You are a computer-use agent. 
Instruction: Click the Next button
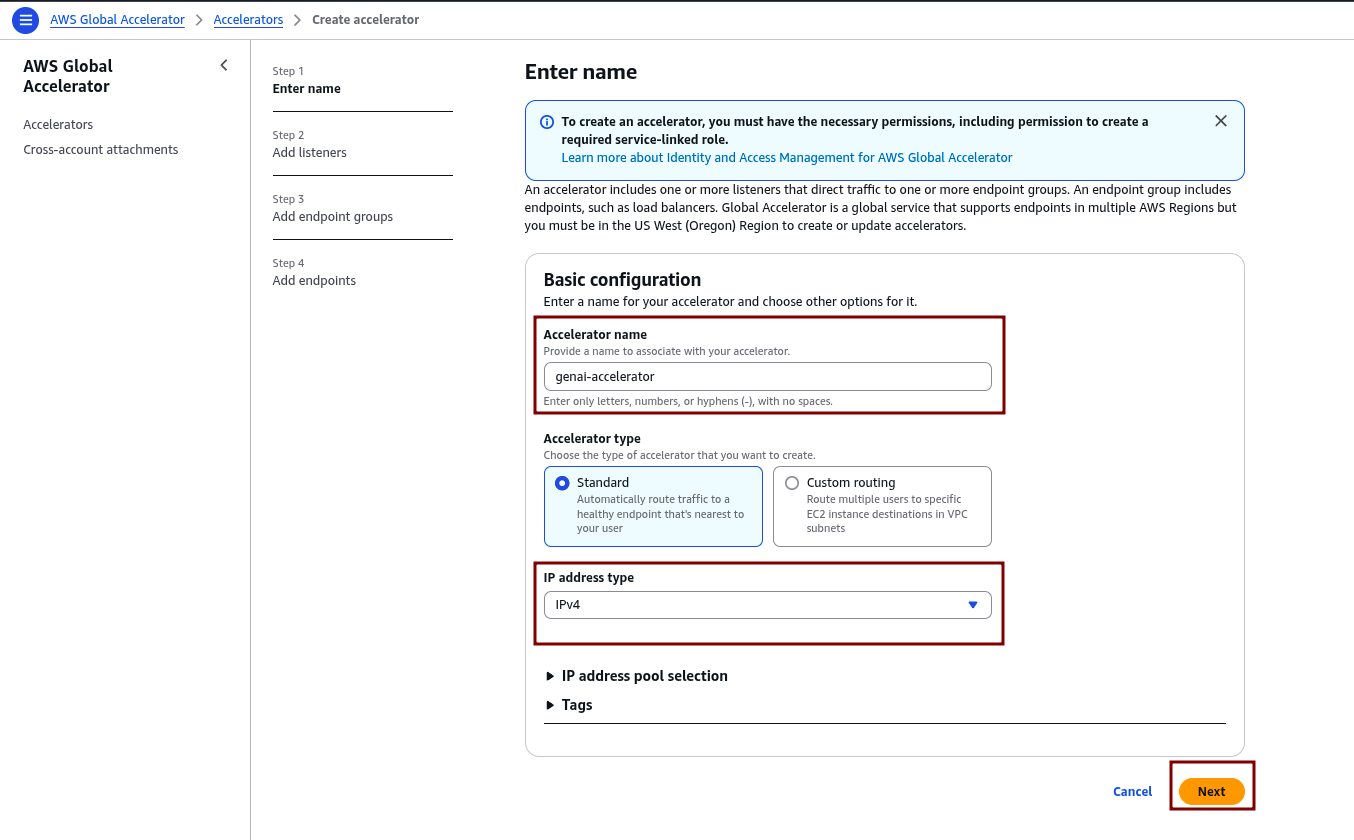pyautogui.click(x=1211, y=791)
